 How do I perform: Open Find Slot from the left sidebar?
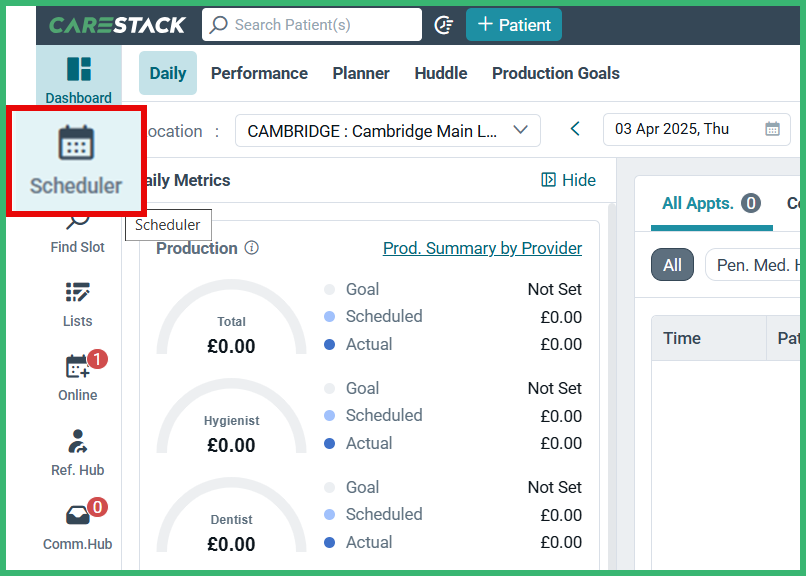pos(77,235)
